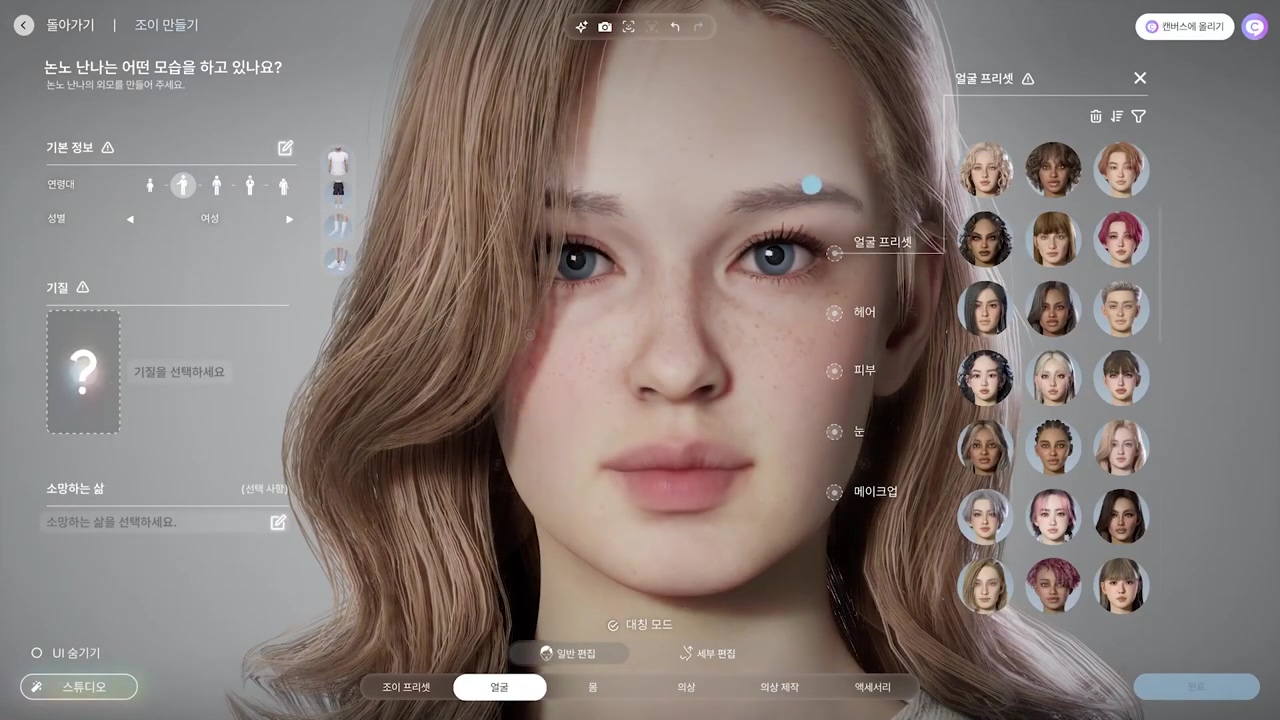Choose braided-hair face preset in fifth row
The width and height of the screenshot is (1280, 720).
(1053, 447)
